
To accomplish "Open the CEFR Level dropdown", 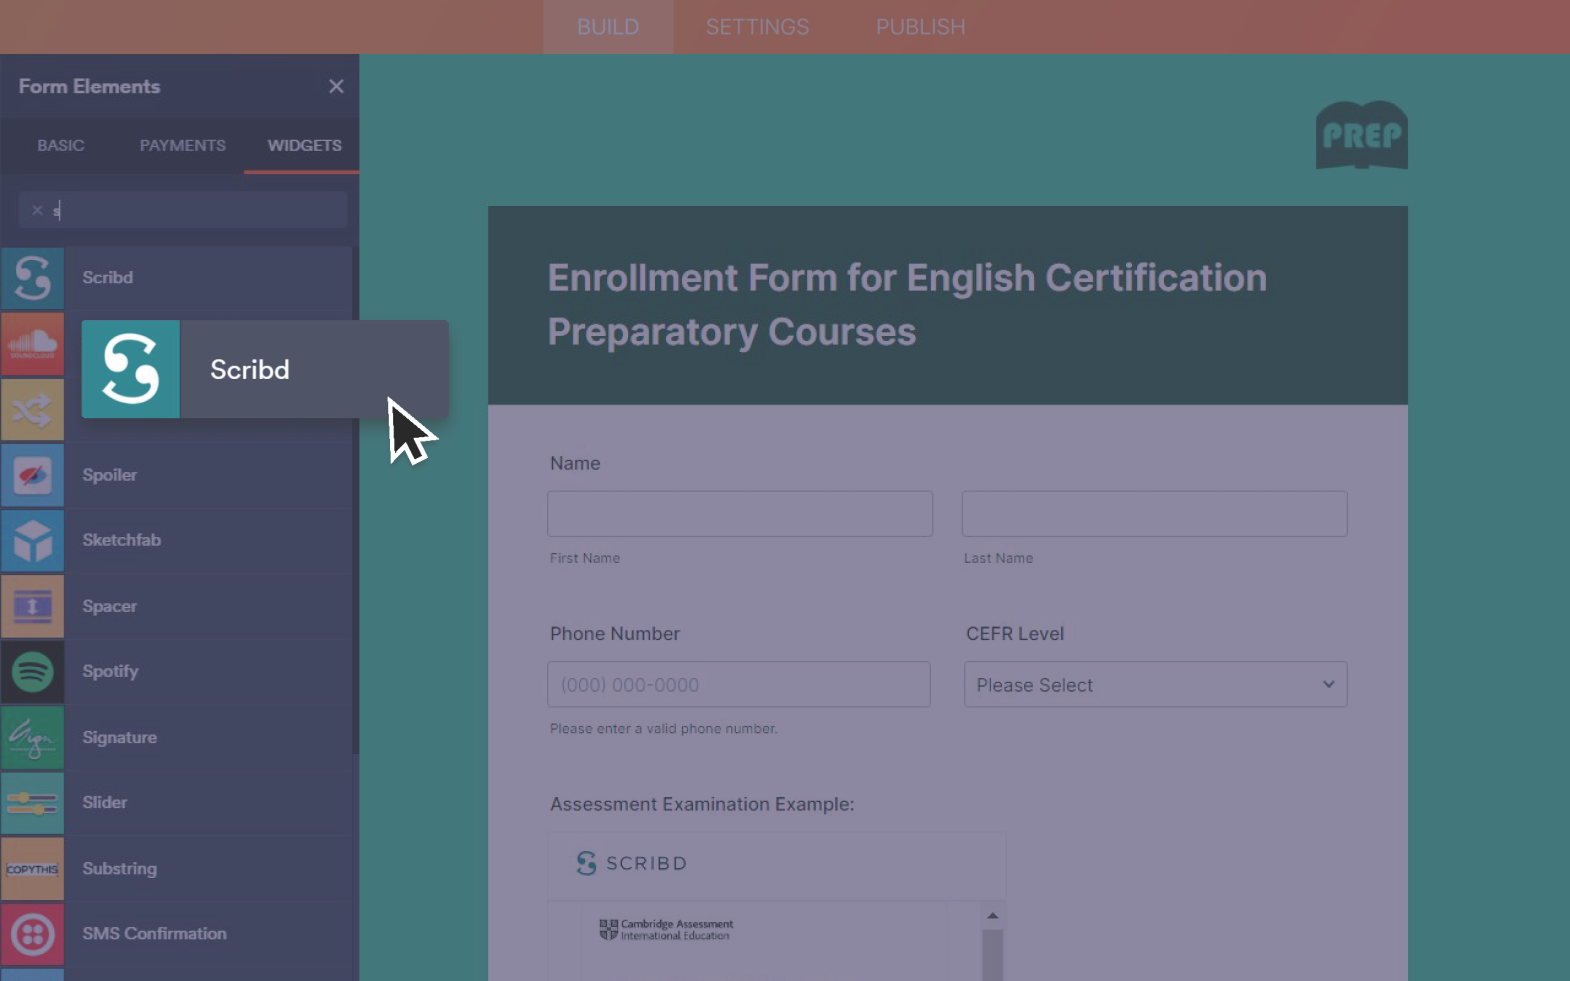I will click(1156, 685).
